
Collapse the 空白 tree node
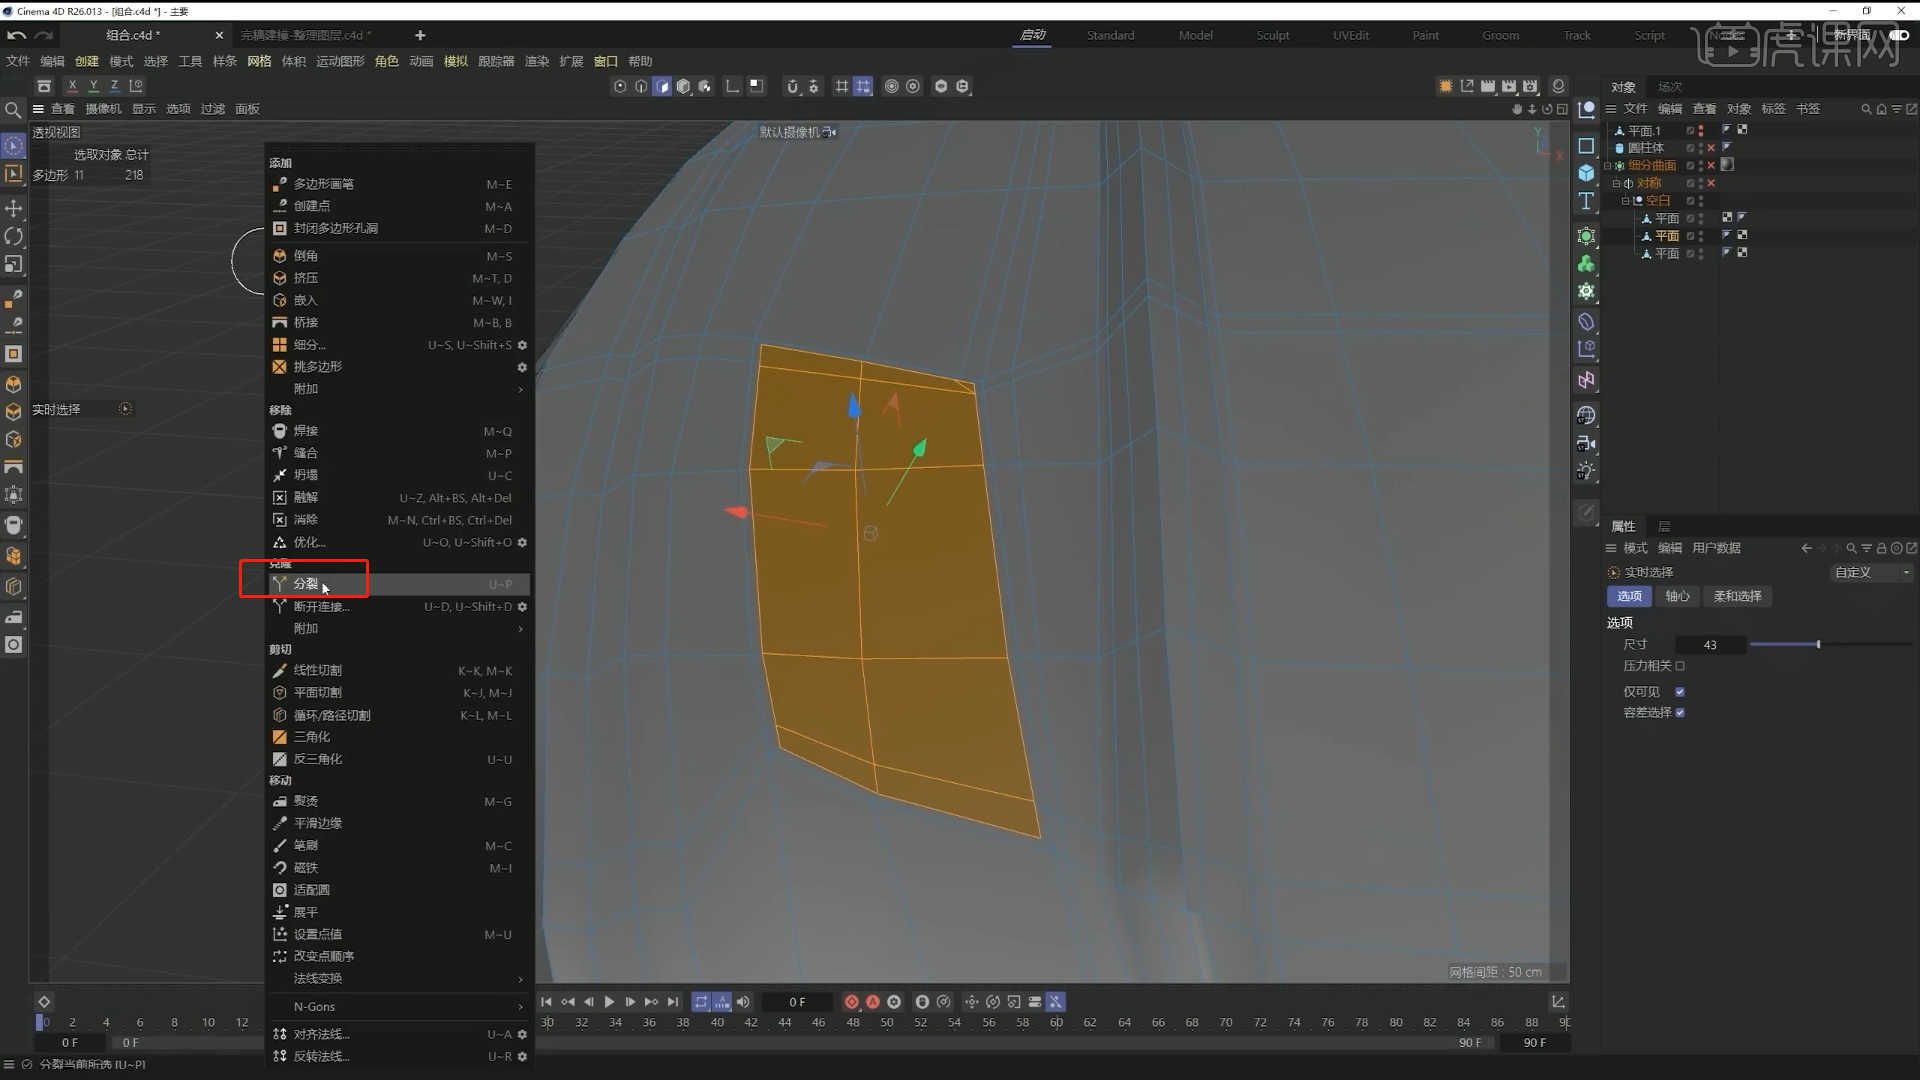[x=1625, y=201]
